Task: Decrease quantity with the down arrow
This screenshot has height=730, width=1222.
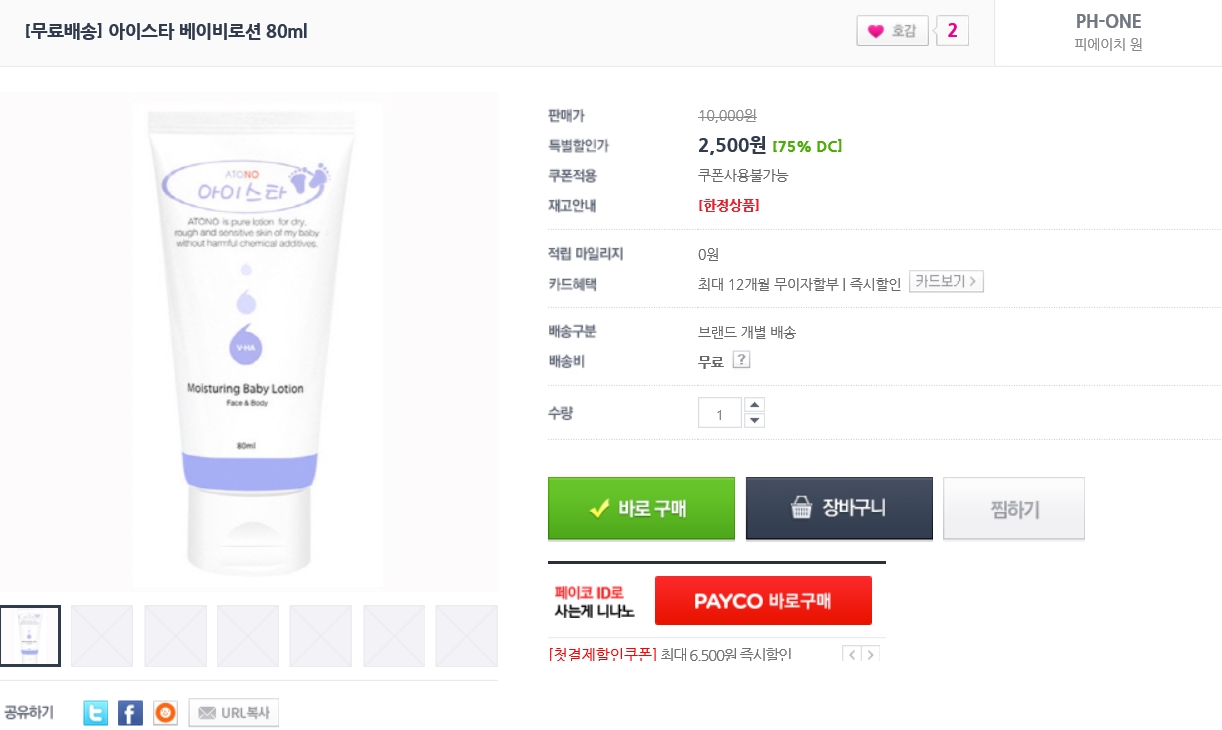Action: point(755,420)
